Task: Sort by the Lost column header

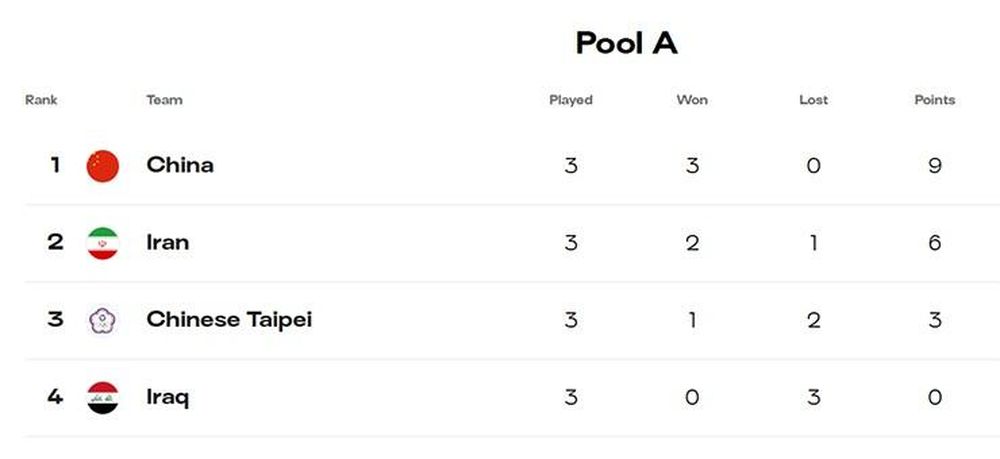Action: tap(813, 100)
